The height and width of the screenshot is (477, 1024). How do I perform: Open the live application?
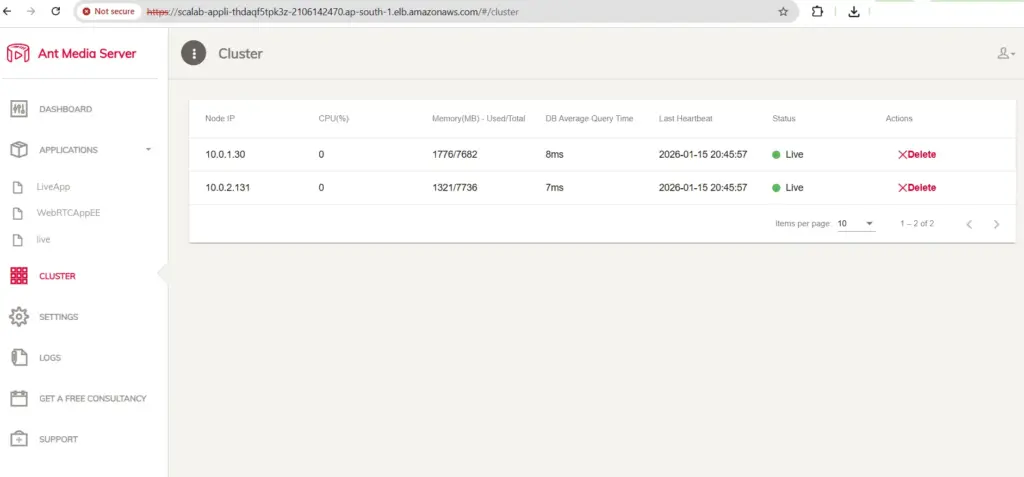(43, 240)
